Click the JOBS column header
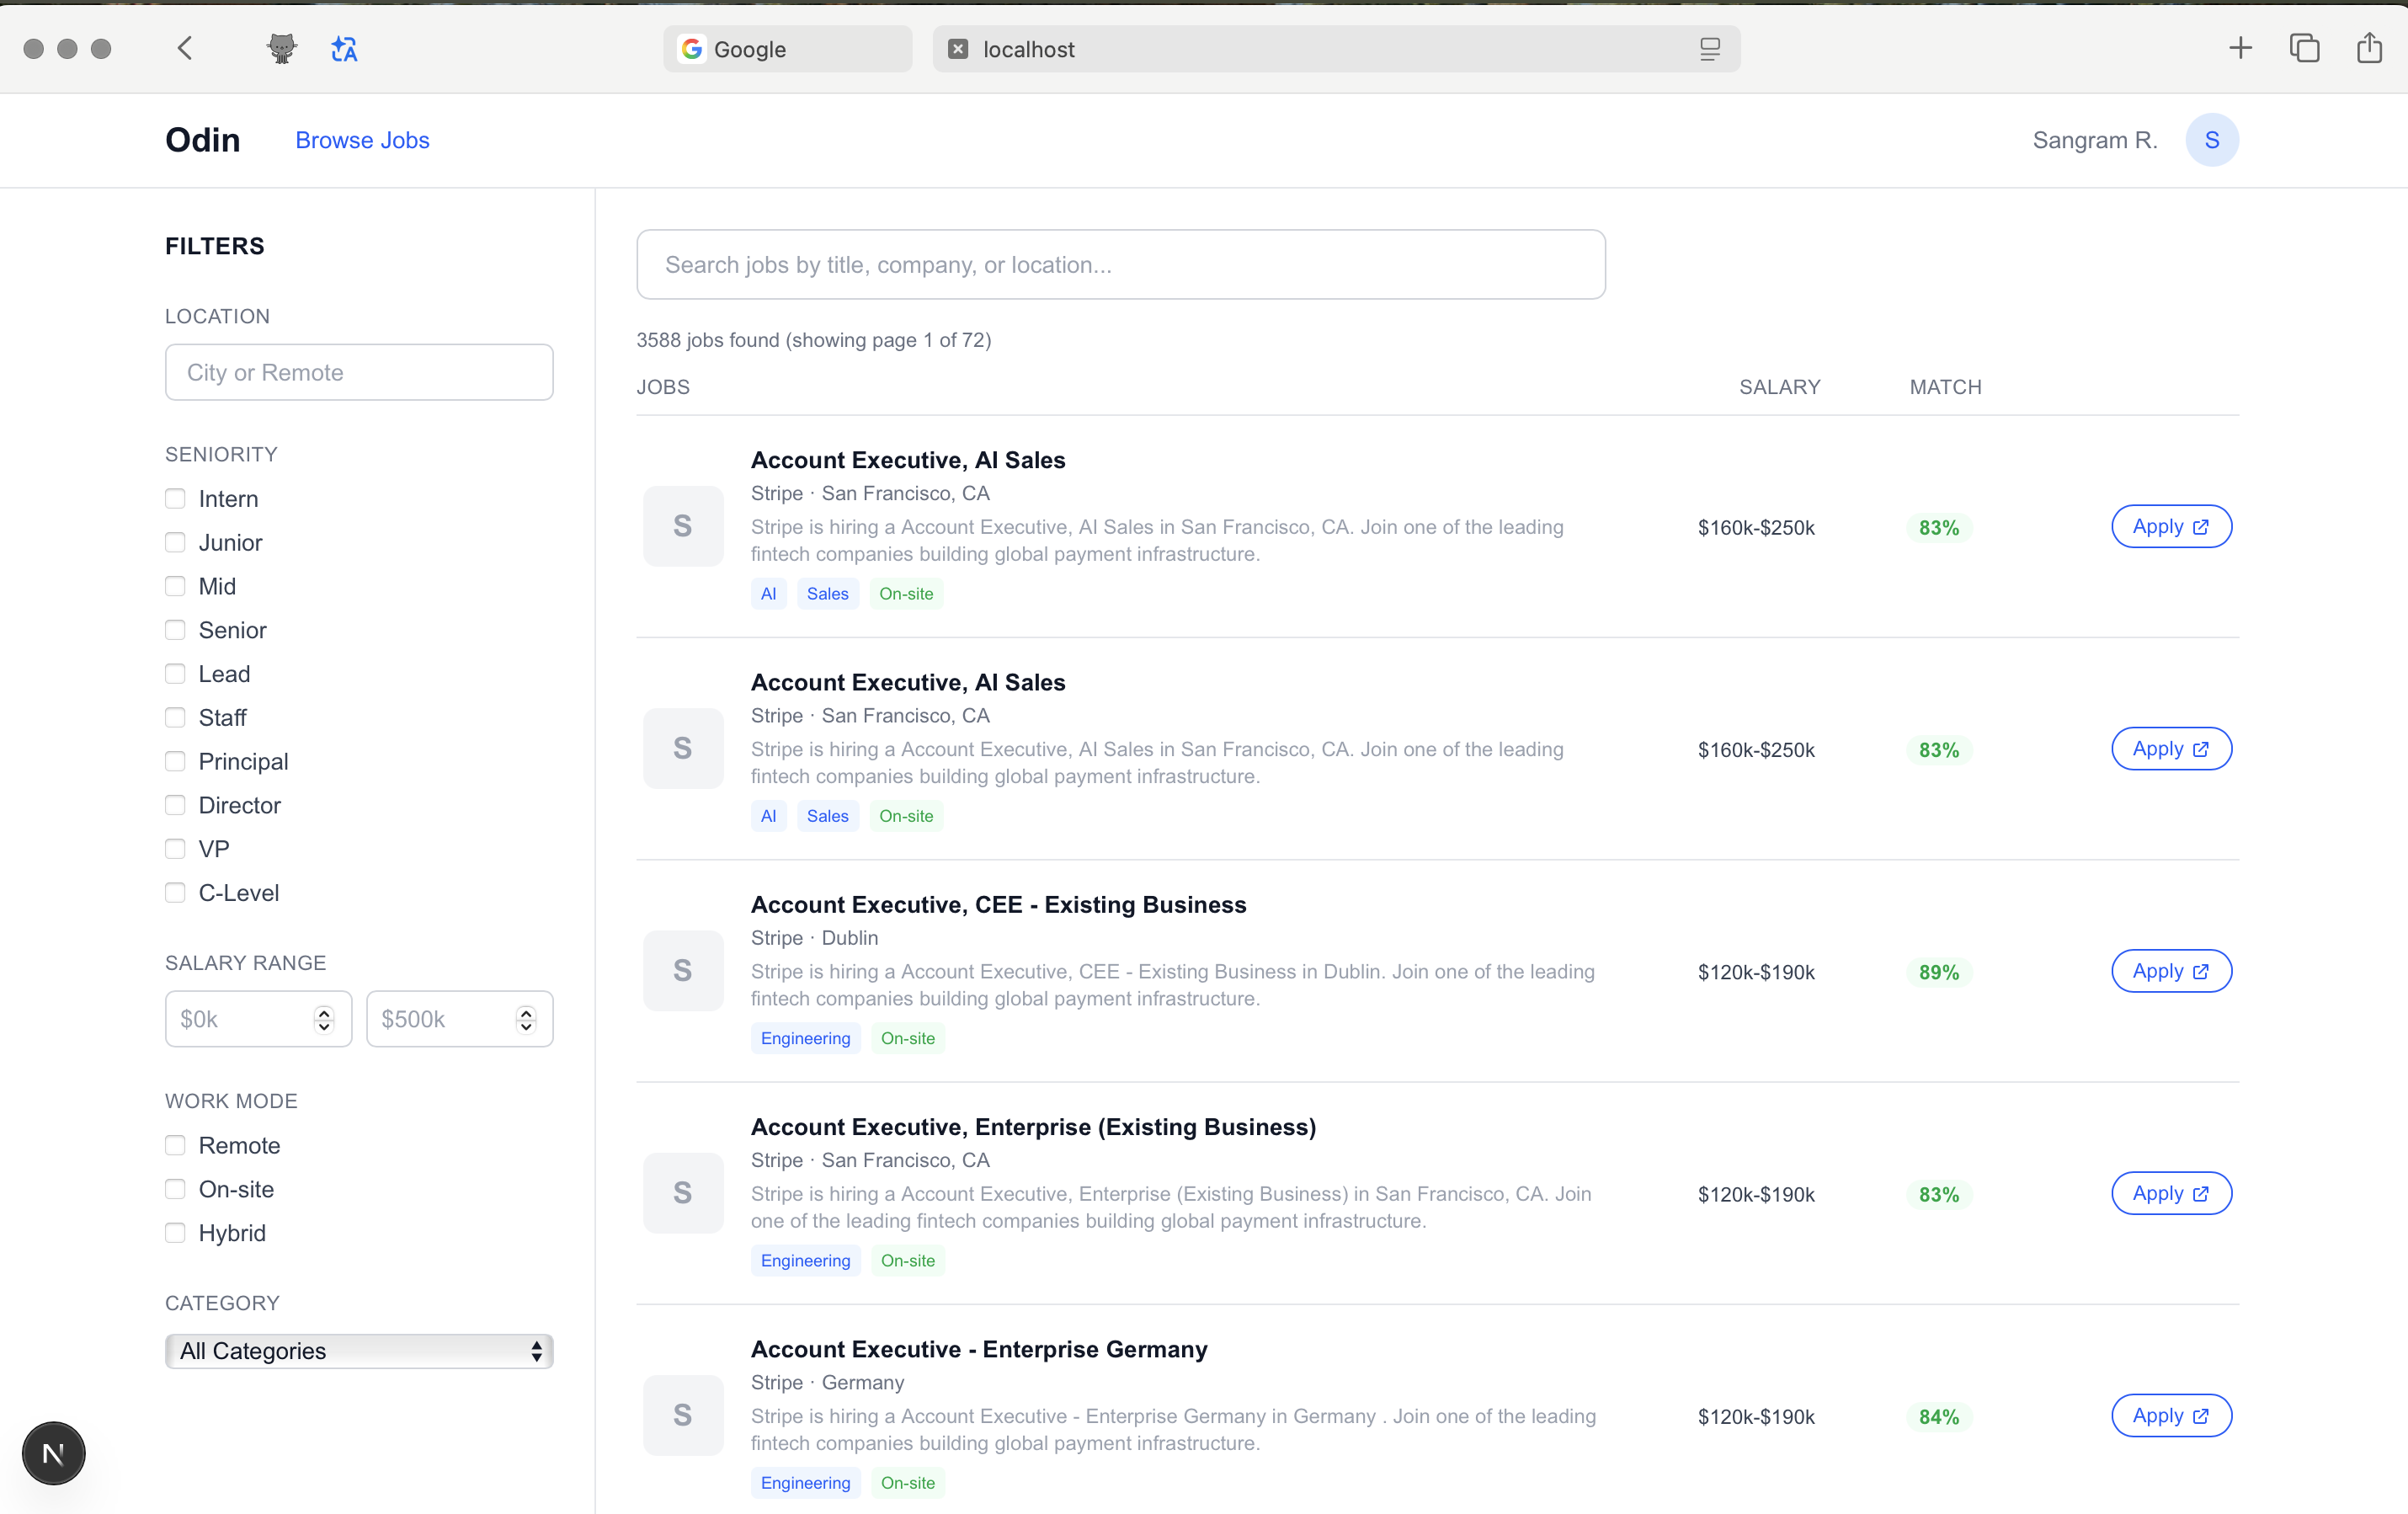2408x1514 pixels. tap(663, 387)
